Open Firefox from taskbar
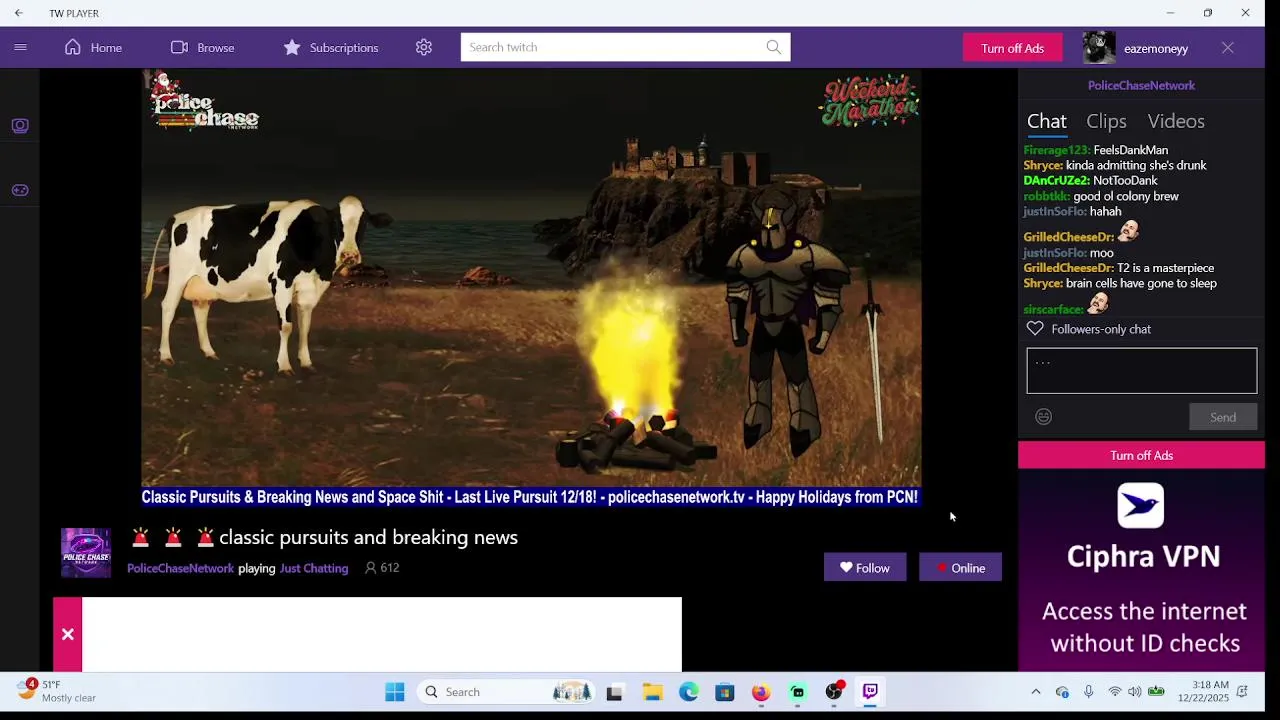This screenshot has width=1280, height=720. pyautogui.click(x=761, y=692)
